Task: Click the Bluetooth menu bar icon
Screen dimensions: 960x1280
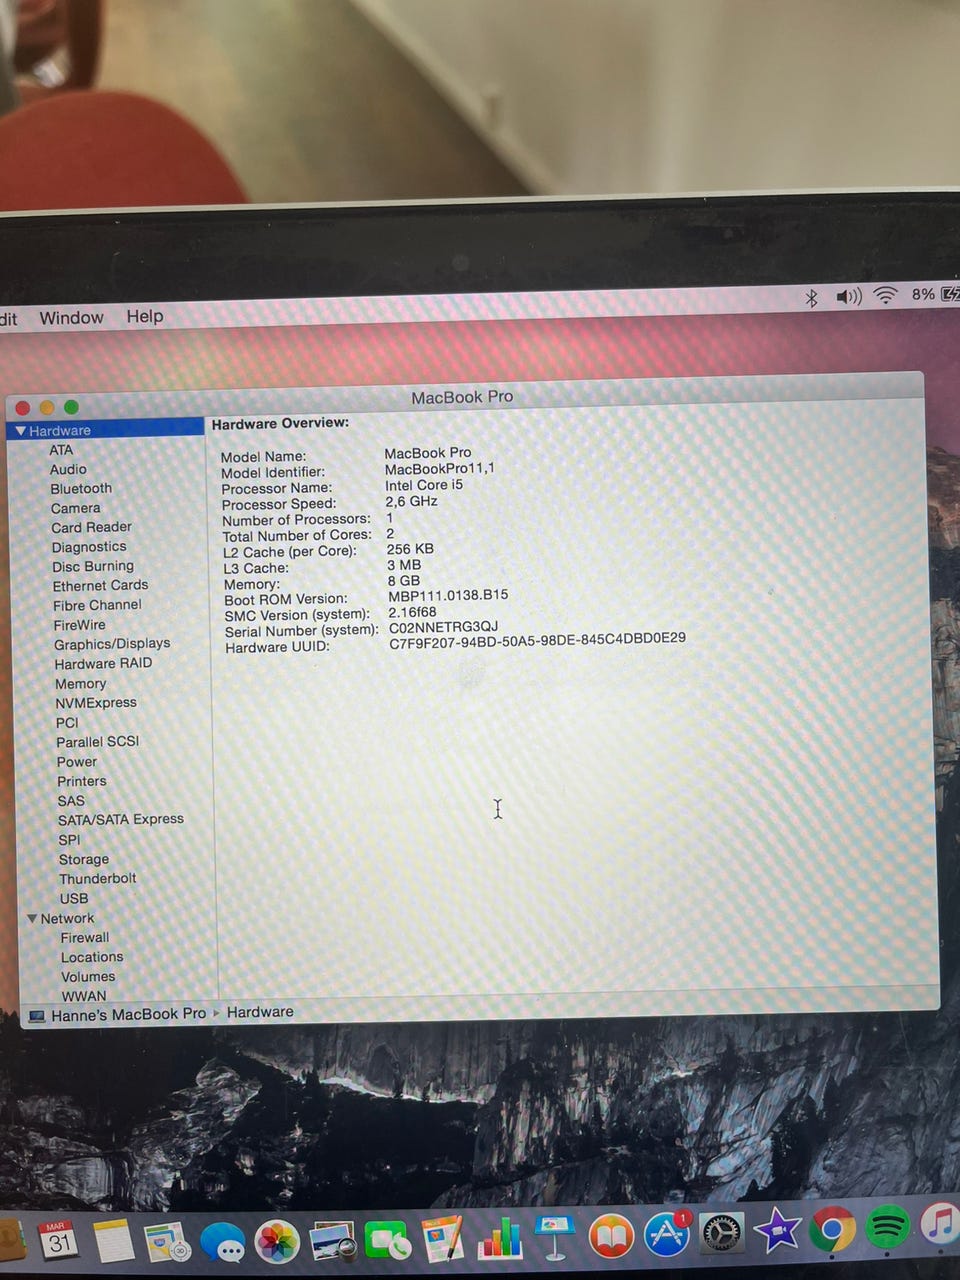Action: [x=812, y=298]
